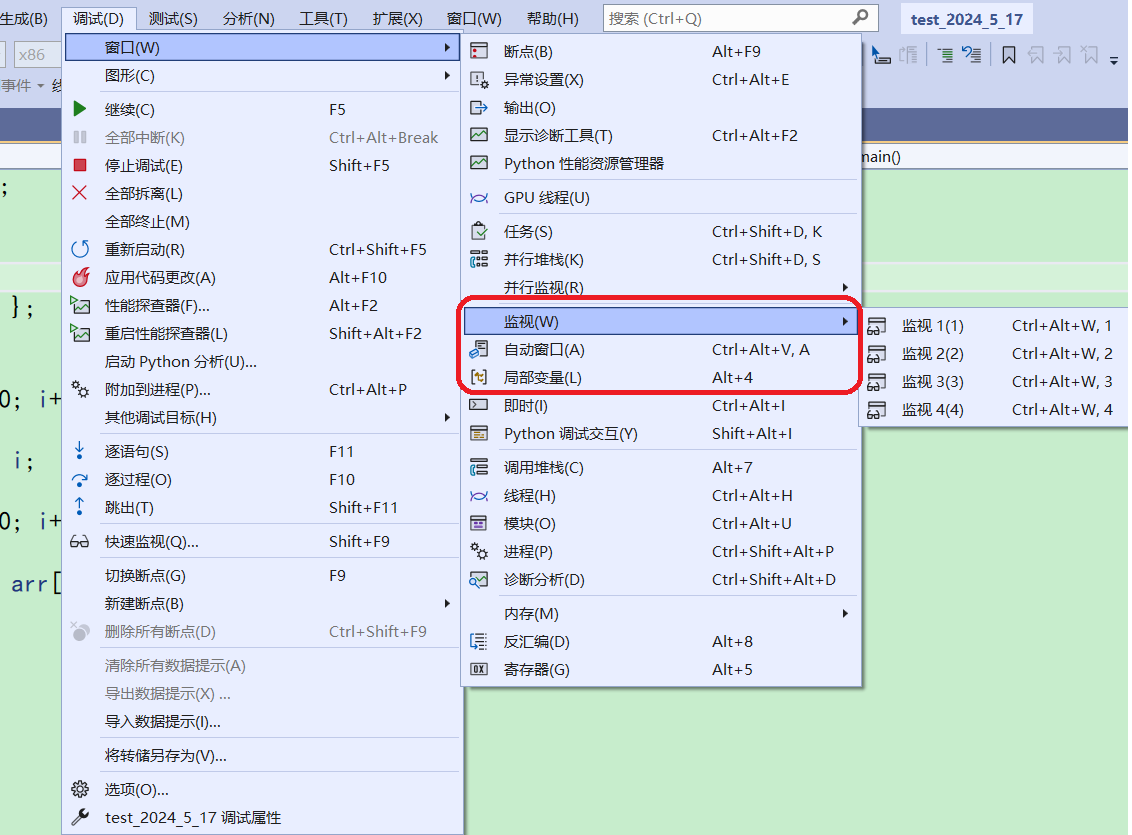
Task: Open the 帮助(H) menu
Action: pyautogui.click(x=553, y=19)
